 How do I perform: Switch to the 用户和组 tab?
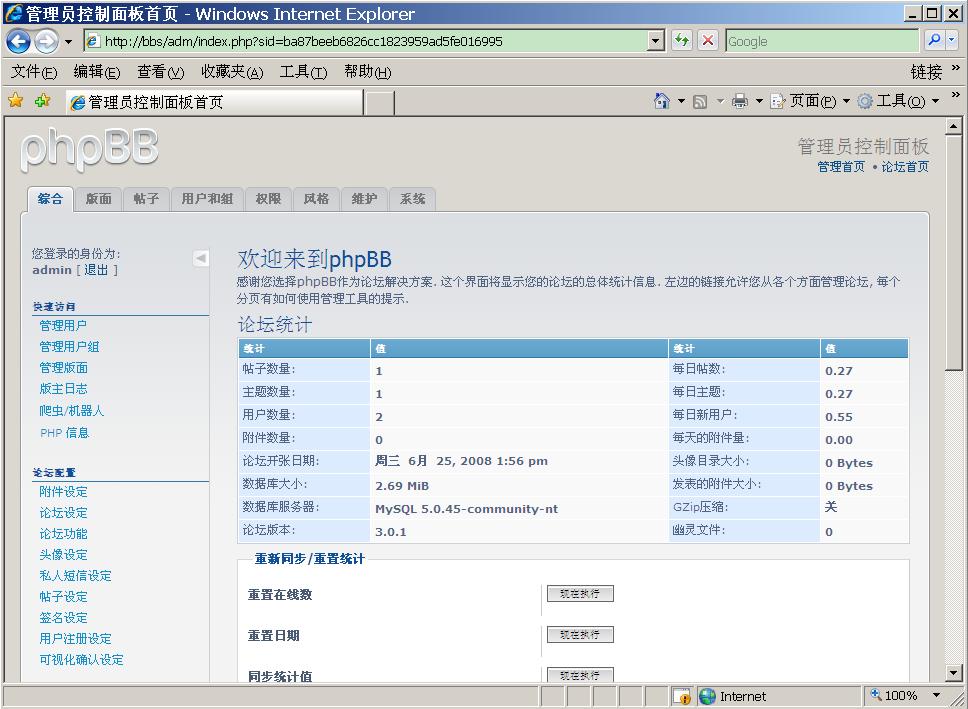pos(207,199)
